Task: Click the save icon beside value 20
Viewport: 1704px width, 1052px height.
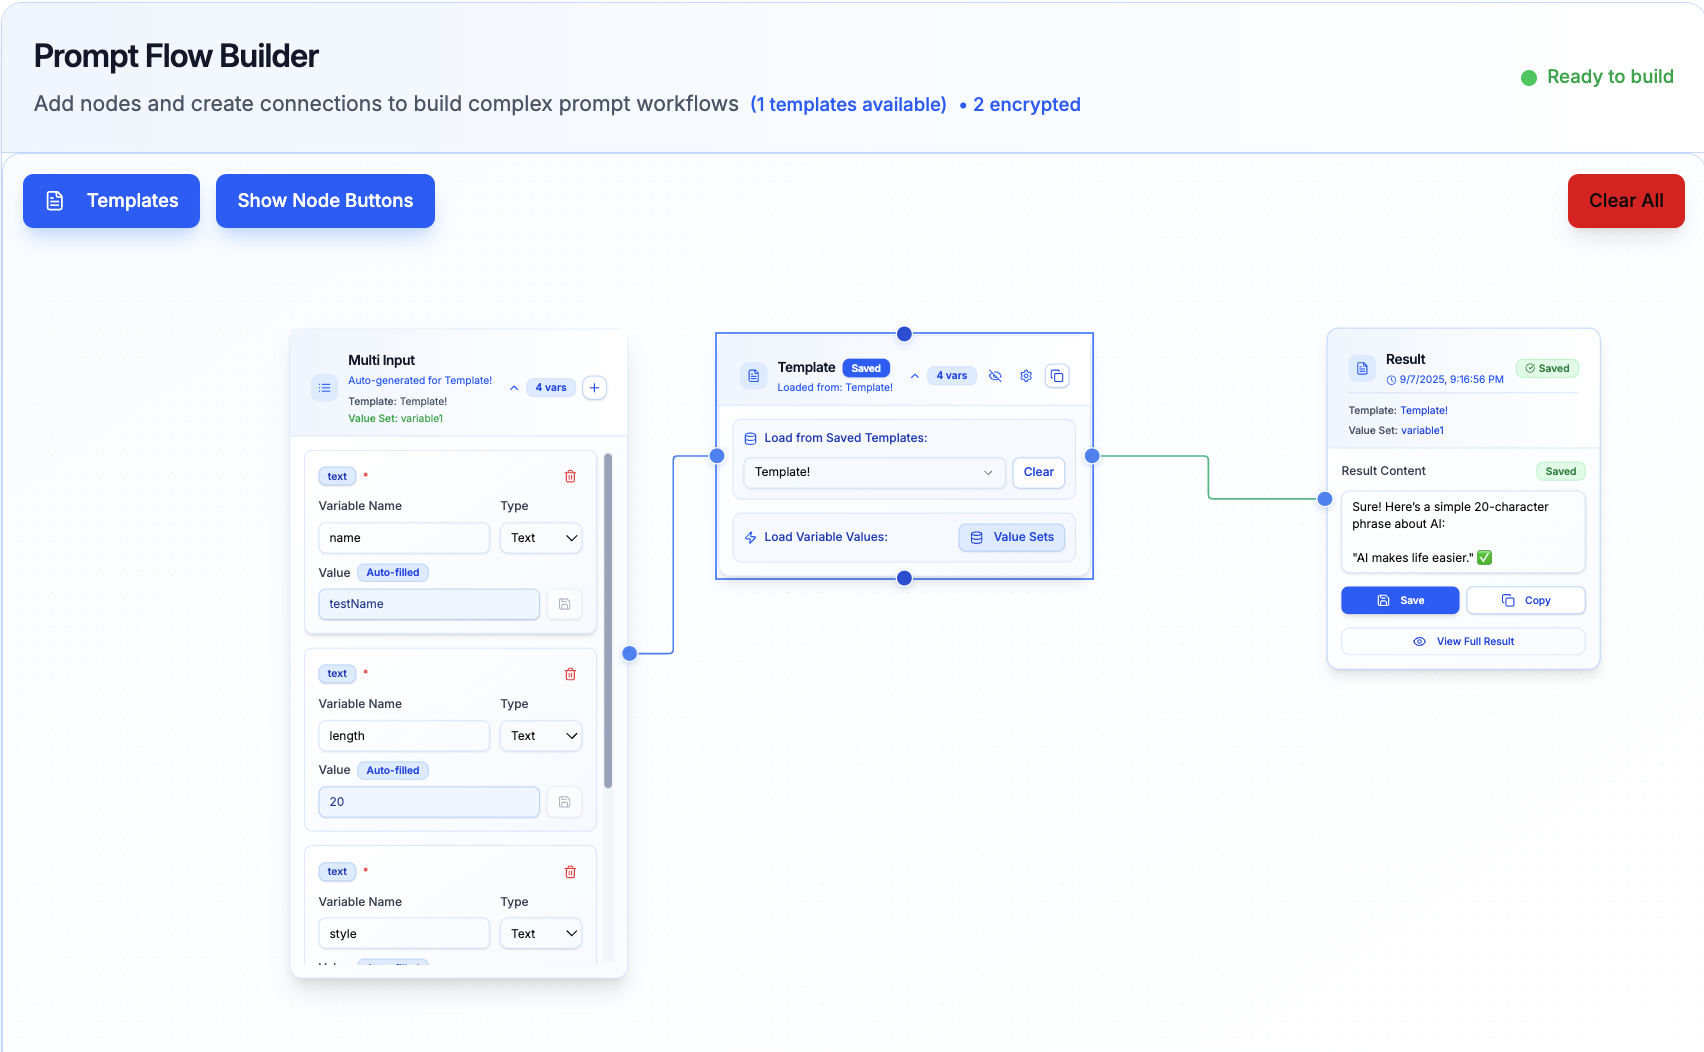Action: point(564,802)
